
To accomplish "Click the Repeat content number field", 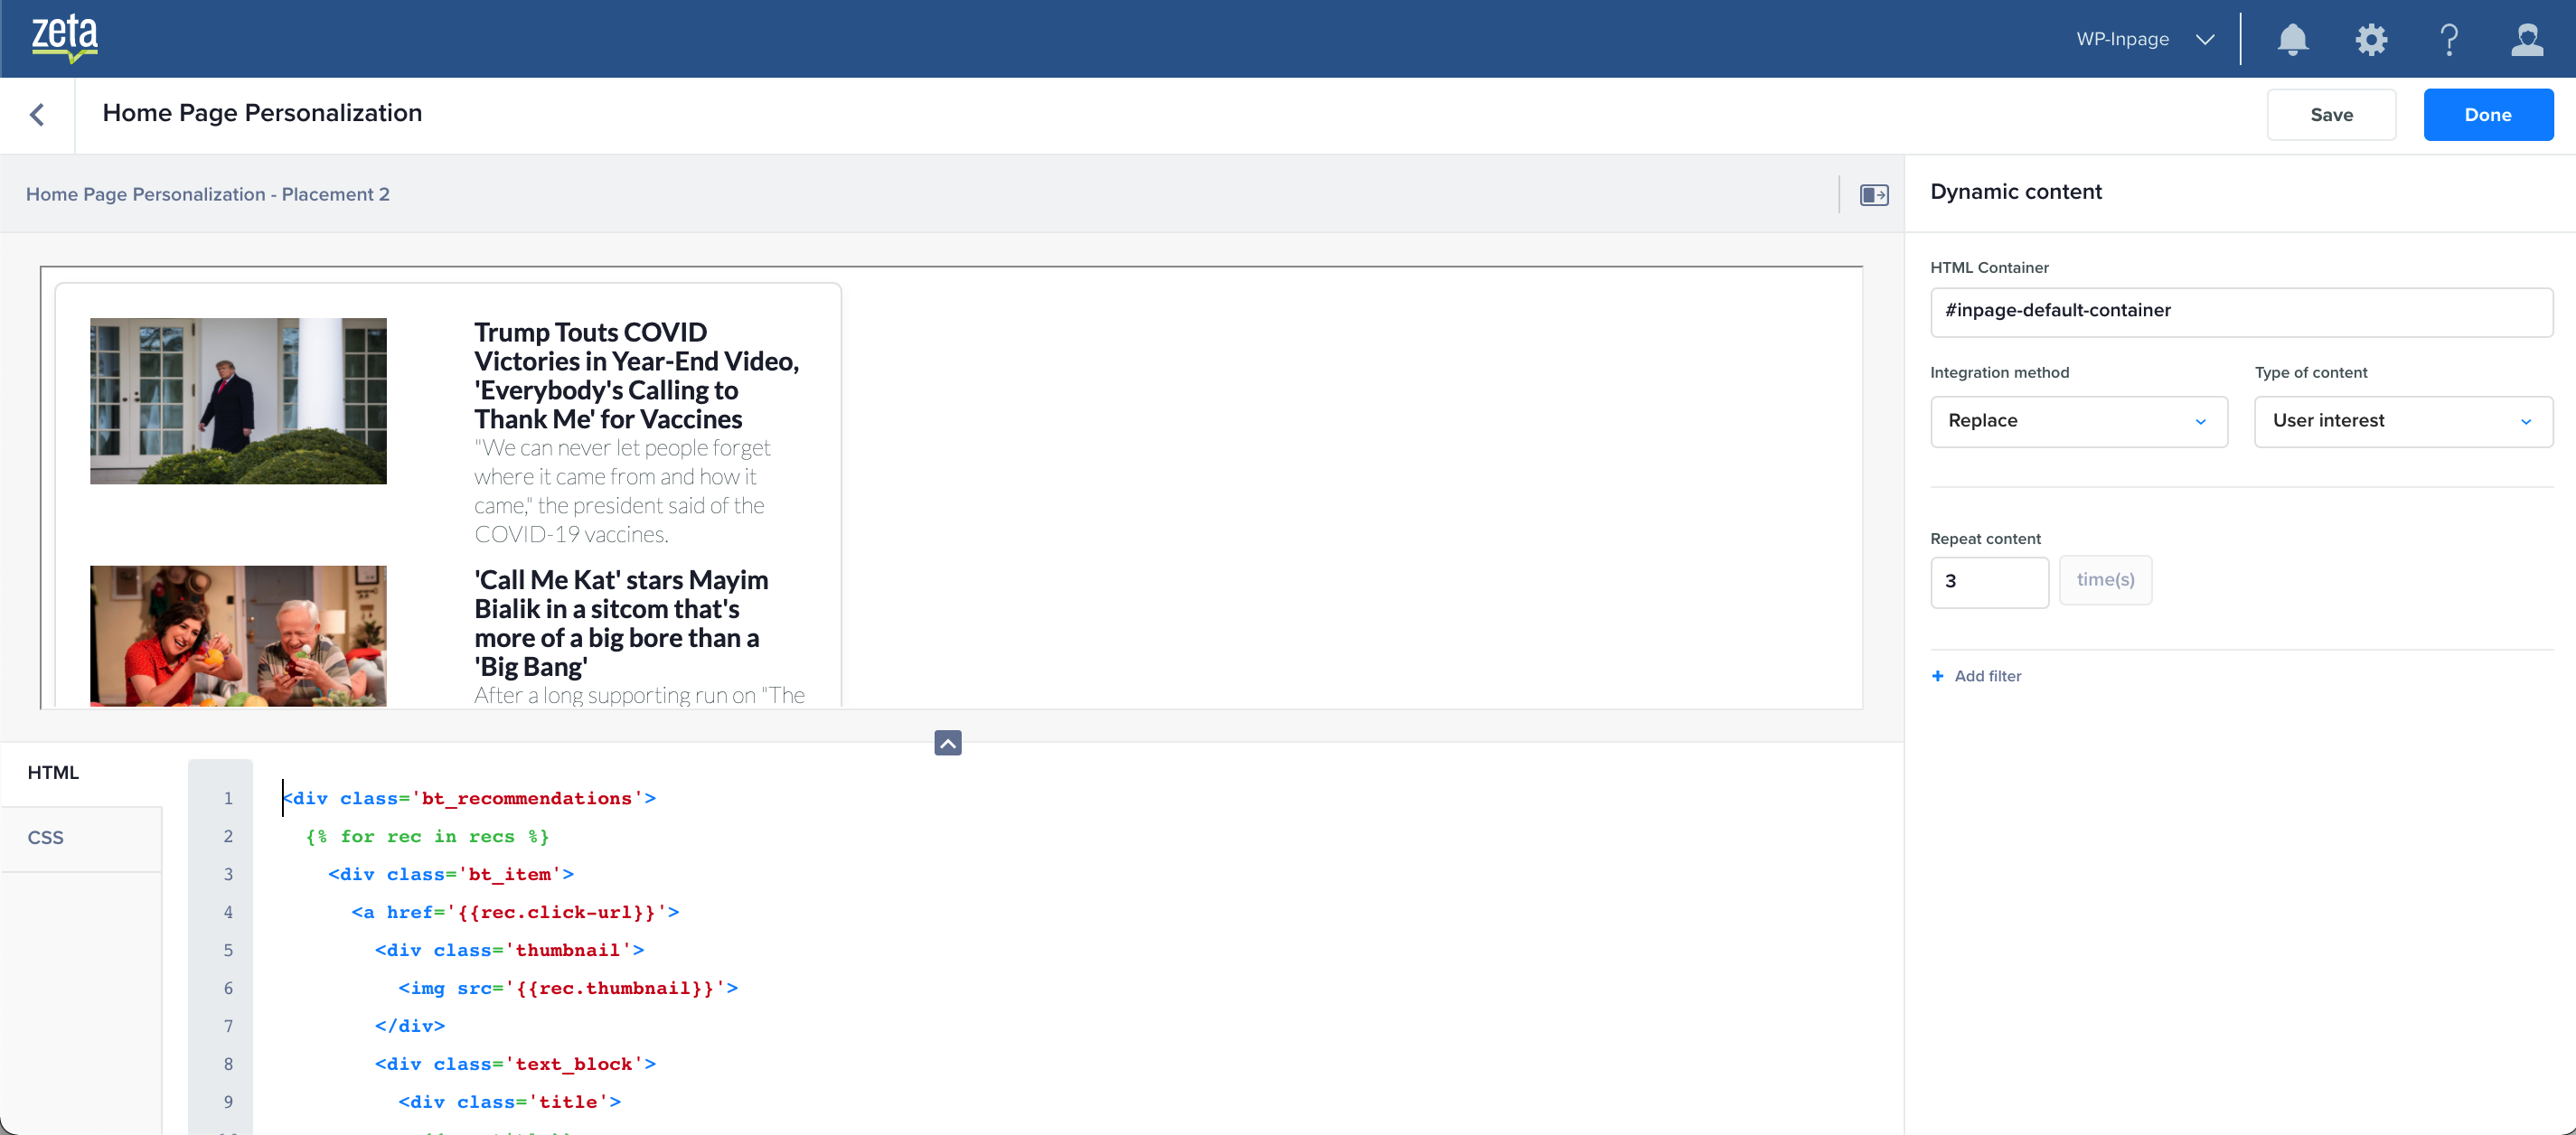I will (1988, 581).
